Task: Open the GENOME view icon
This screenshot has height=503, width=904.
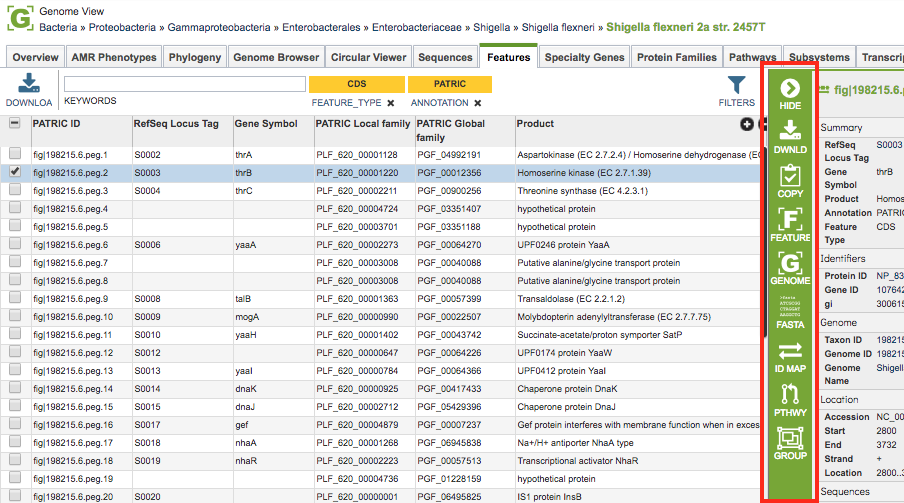Action: [790, 262]
